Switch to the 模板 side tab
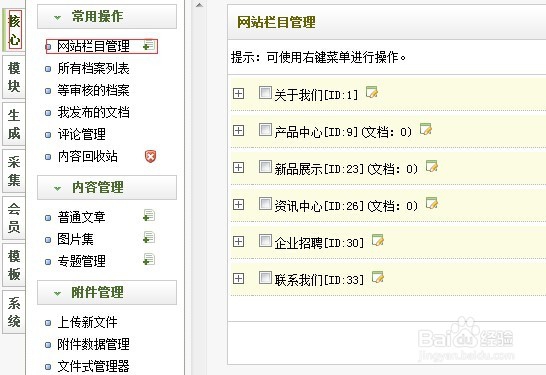 click(14, 265)
